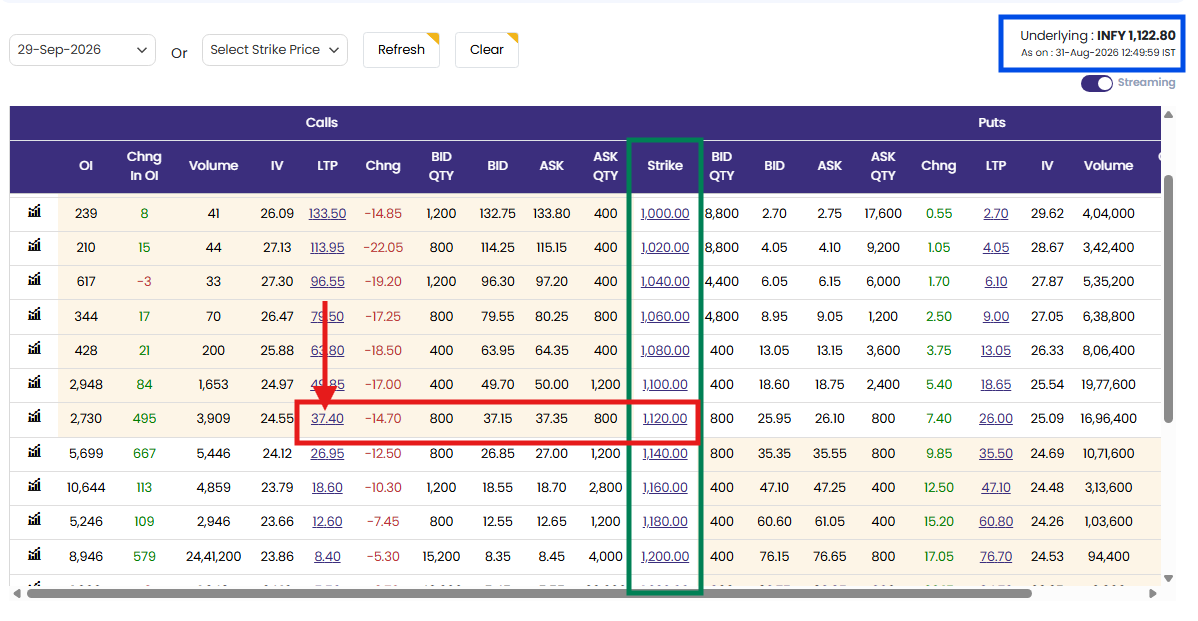
Task: Open the 29-Sep-2026 expiry date dropdown
Action: tap(83, 50)
